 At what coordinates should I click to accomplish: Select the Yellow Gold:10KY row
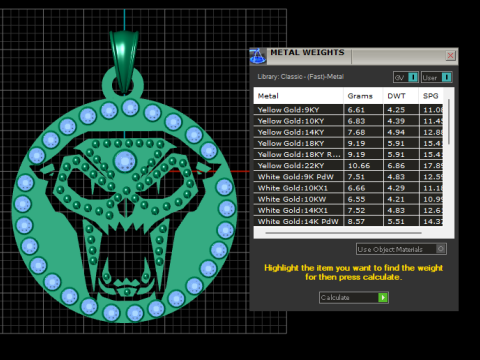[348, 121]
